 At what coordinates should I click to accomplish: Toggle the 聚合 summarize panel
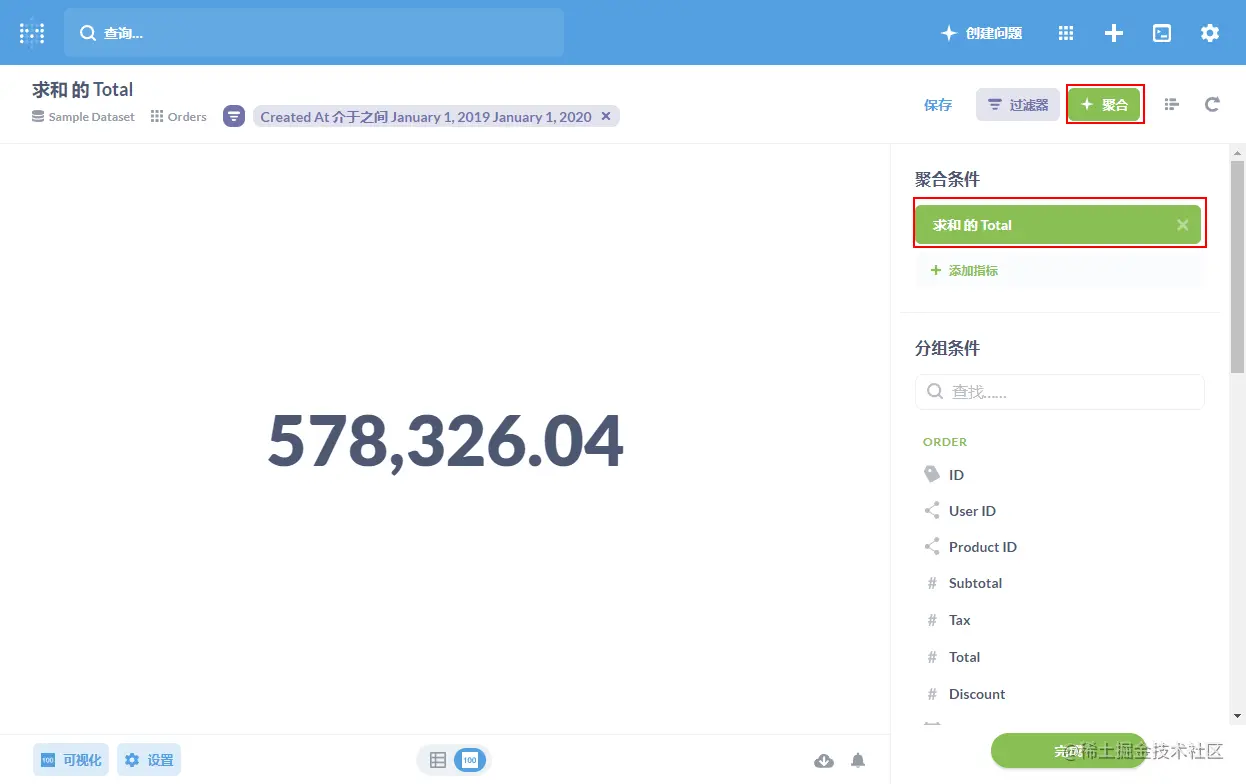1104,105
